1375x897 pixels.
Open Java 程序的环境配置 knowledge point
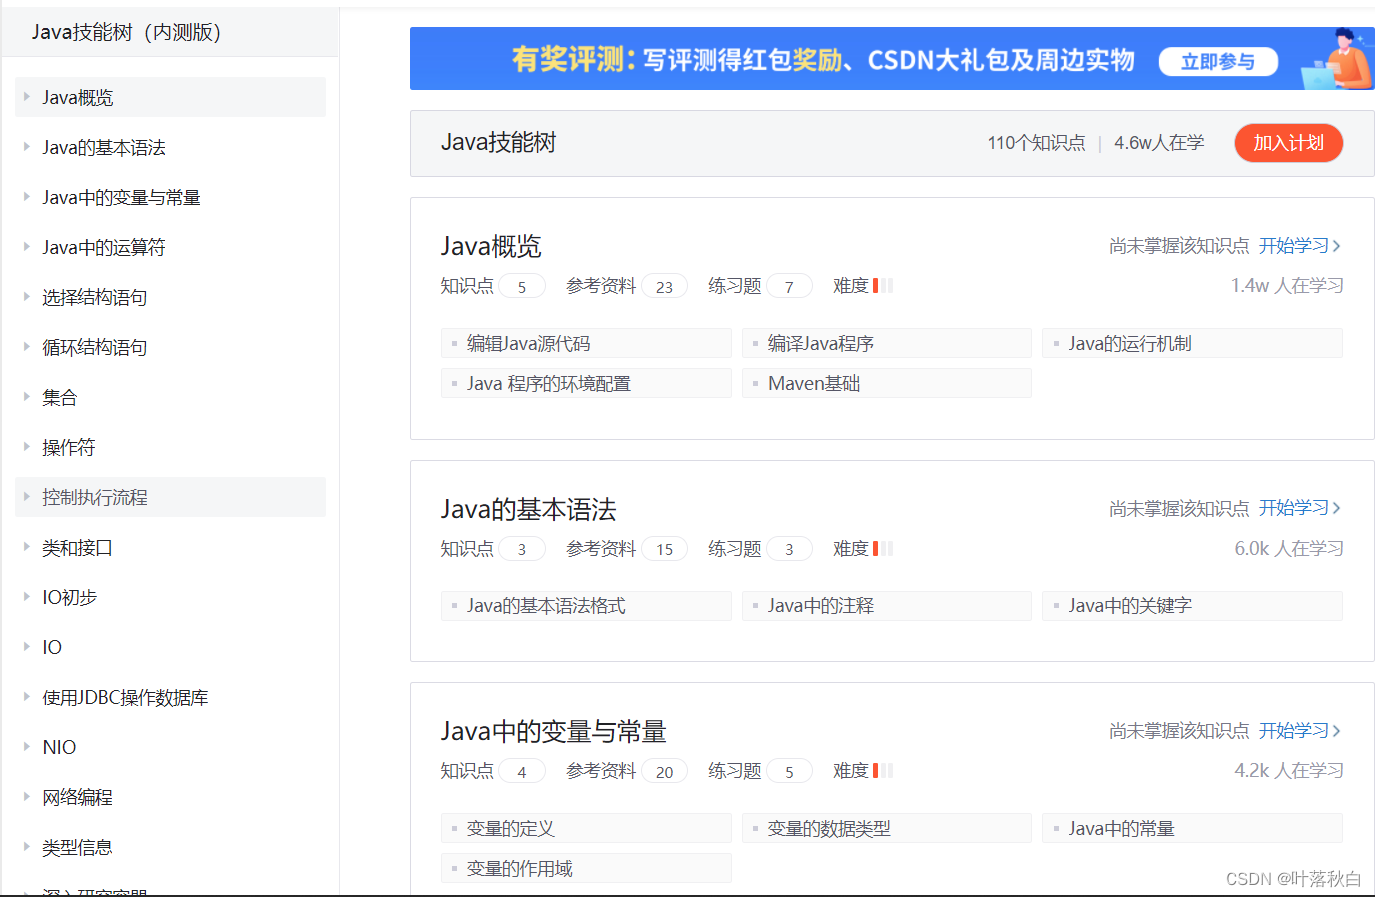[x=586, y=383]
